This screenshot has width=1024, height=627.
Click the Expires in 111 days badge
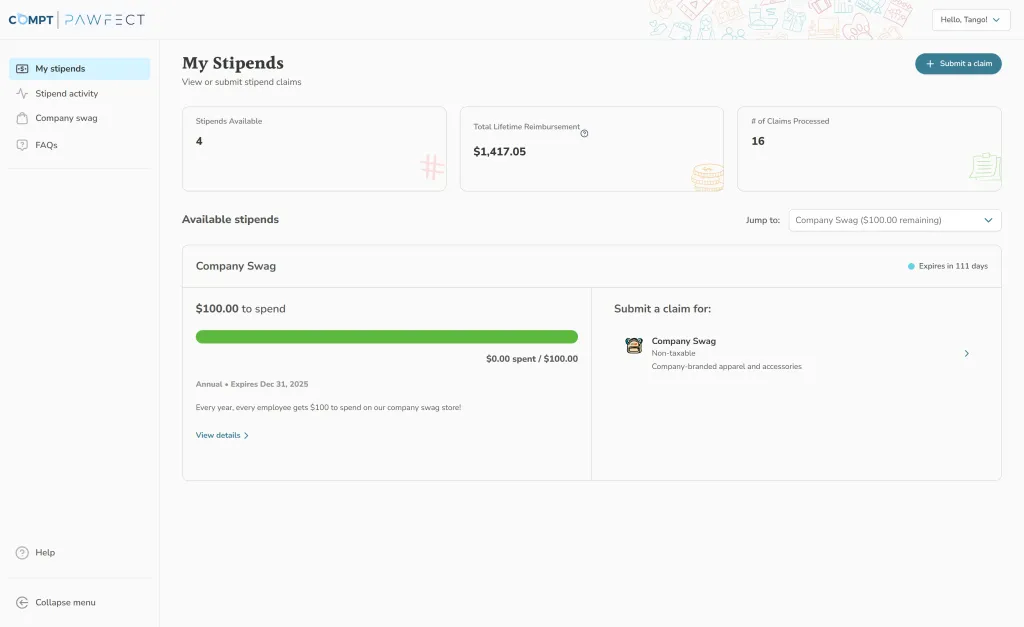[947, 266]
